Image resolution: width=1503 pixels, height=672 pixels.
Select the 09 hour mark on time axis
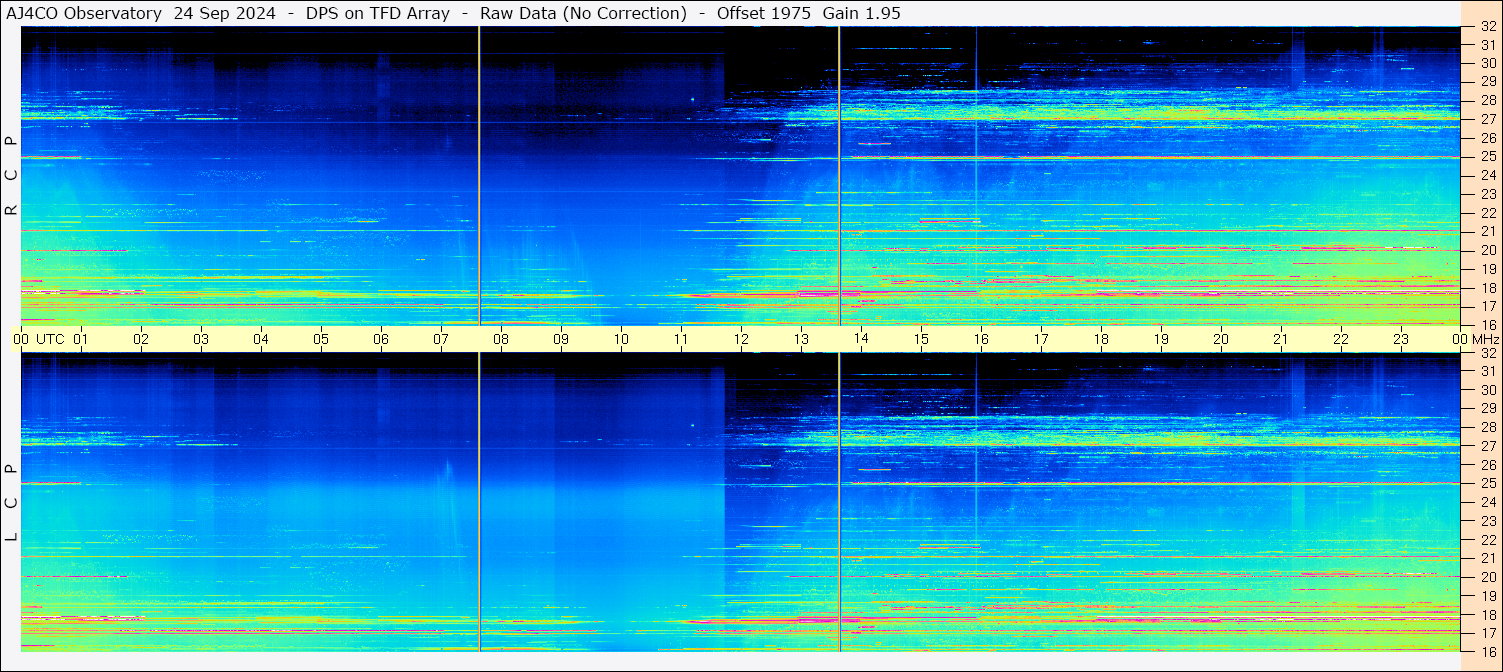(561, 339)
